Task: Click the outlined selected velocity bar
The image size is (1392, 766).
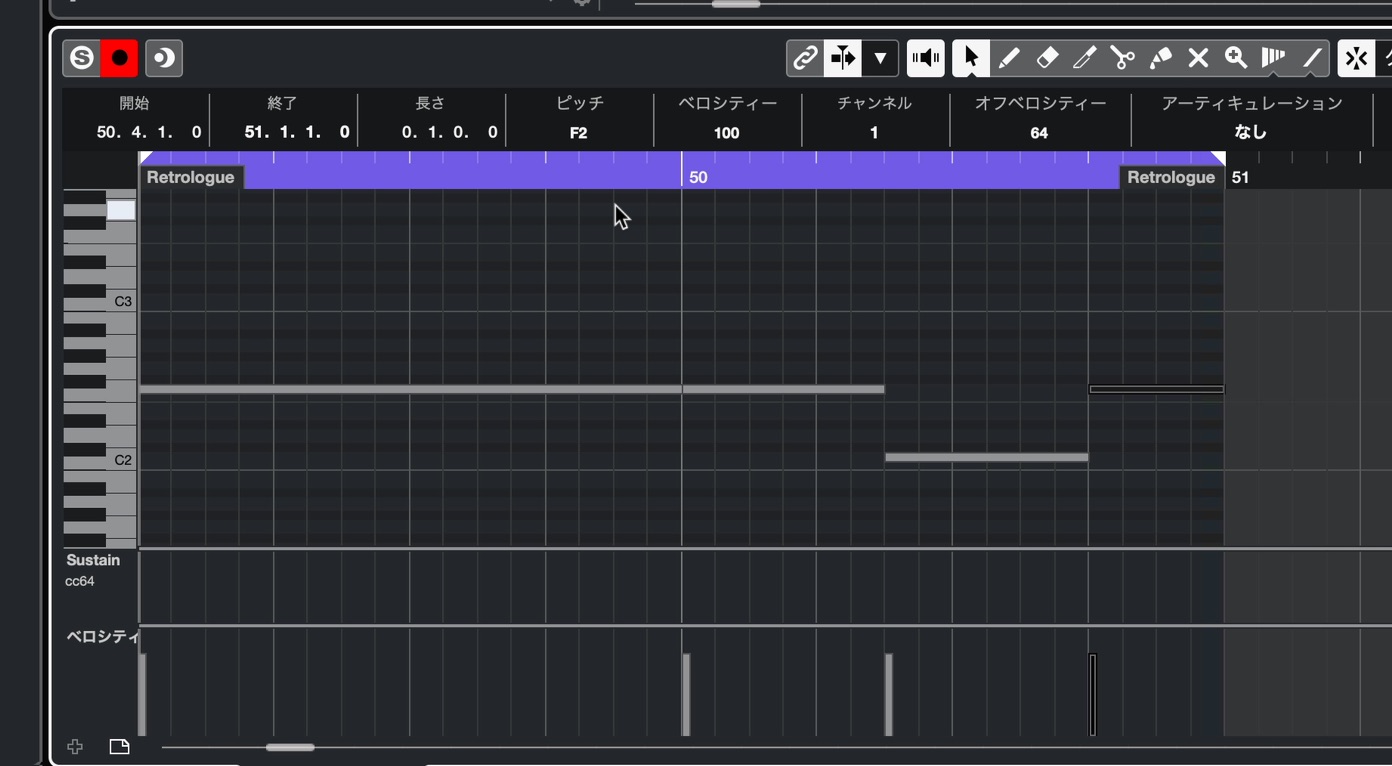Action: pos(1093,695)
